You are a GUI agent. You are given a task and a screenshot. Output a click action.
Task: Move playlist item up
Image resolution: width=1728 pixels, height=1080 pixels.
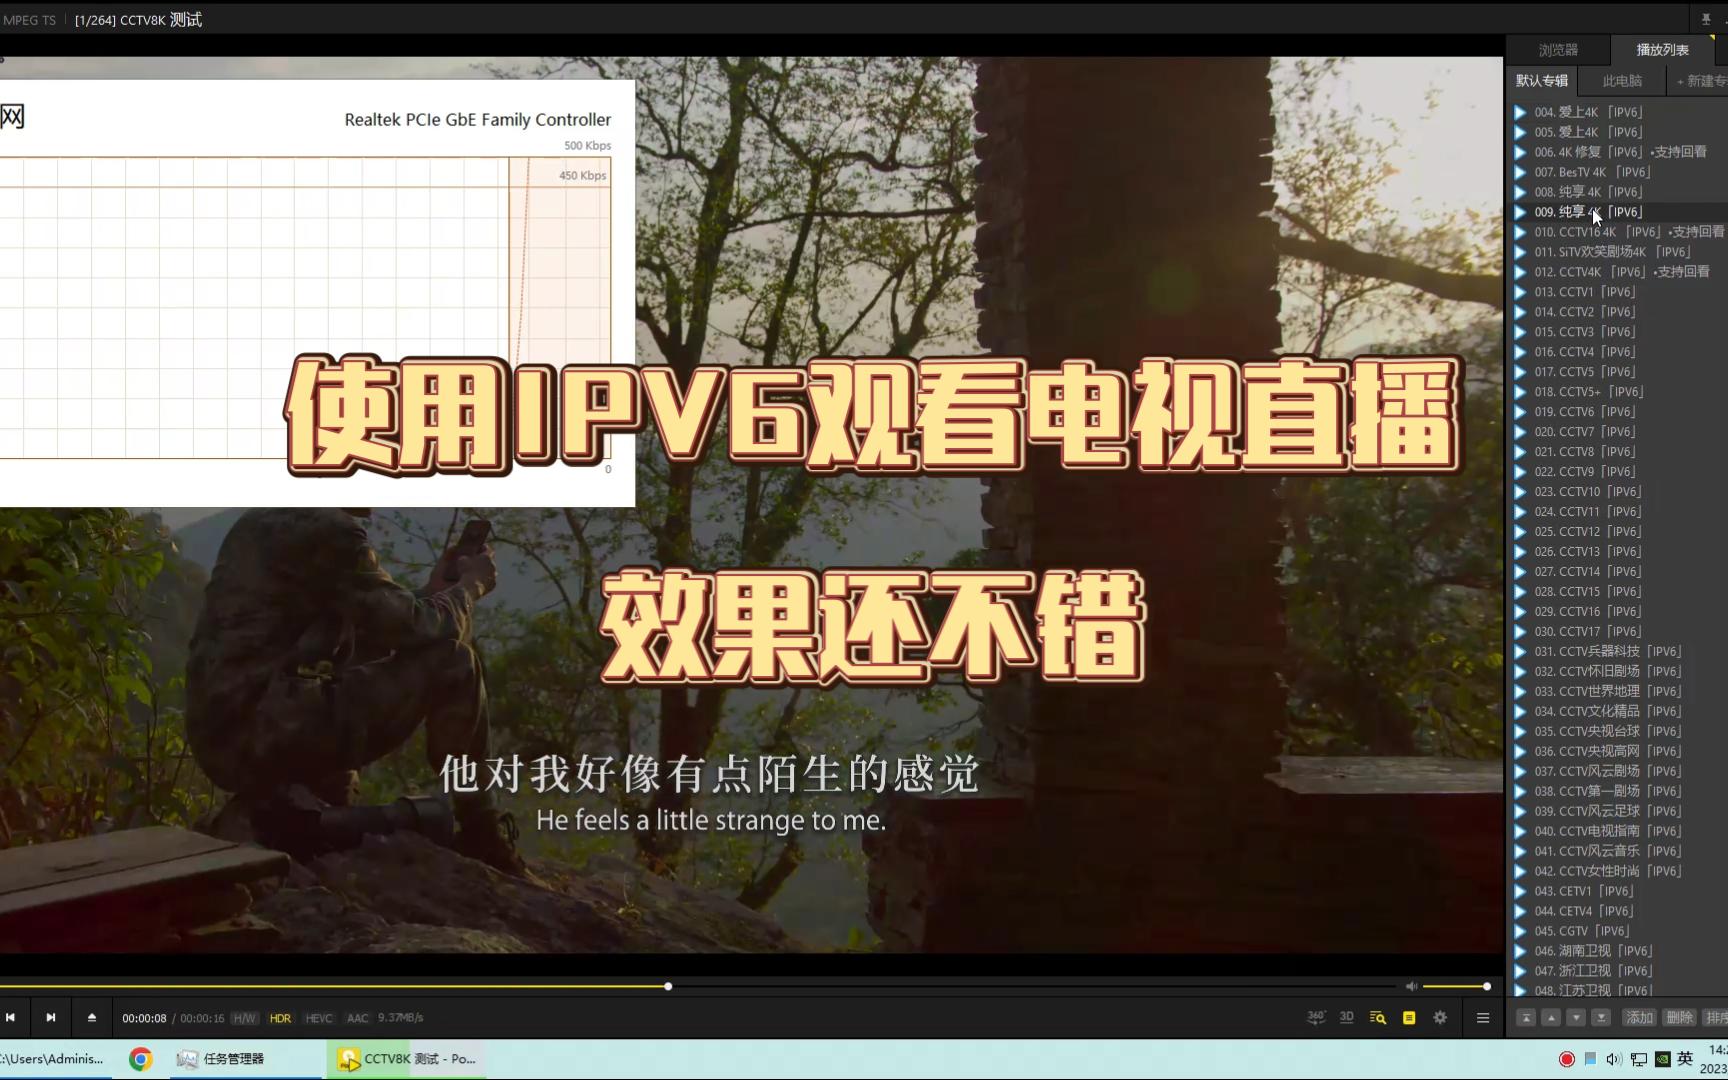click(x=1551, y=1017)
